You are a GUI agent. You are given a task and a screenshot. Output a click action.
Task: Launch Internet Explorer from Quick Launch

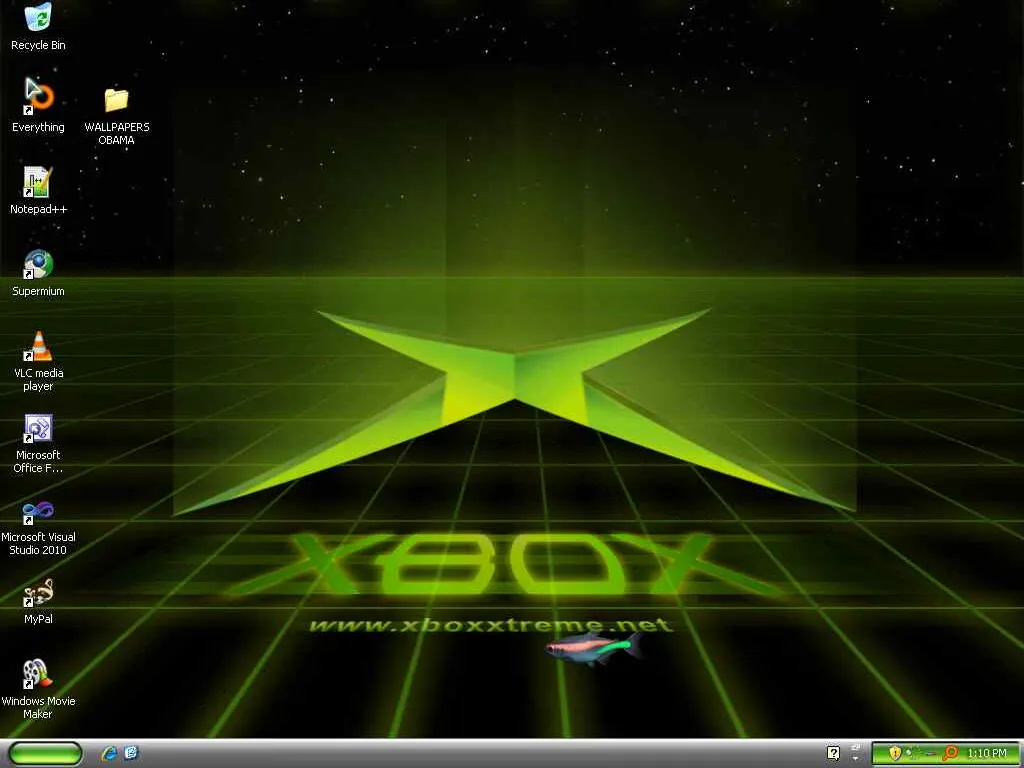click(x=108, y=753)
